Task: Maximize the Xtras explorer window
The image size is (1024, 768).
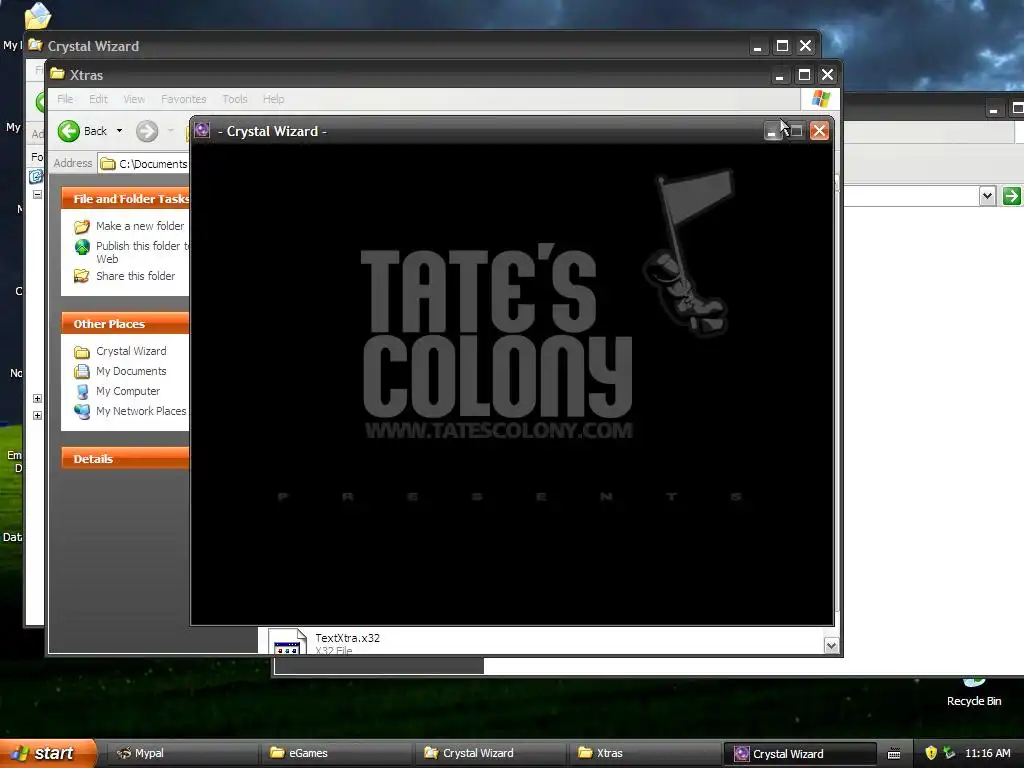Action: coord(804,75)
